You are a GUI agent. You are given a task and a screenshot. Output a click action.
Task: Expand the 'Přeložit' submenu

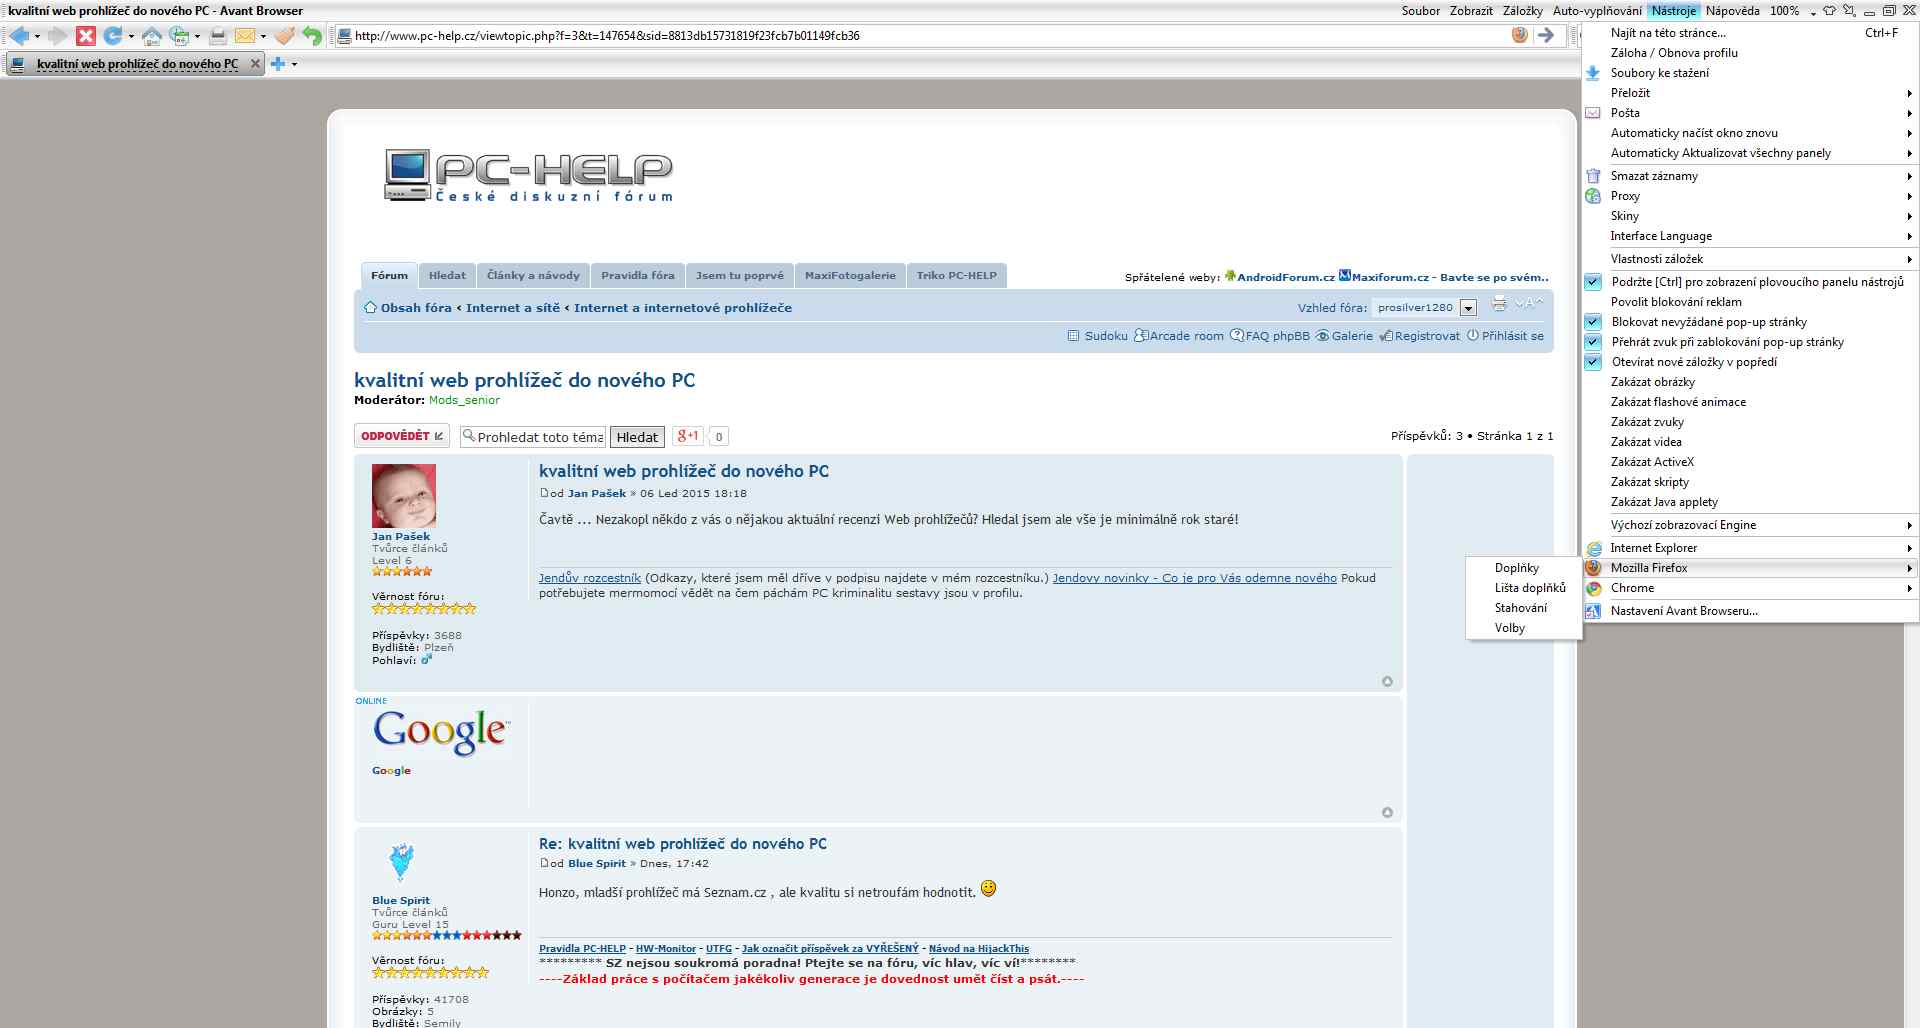[x=1750, y=93]
